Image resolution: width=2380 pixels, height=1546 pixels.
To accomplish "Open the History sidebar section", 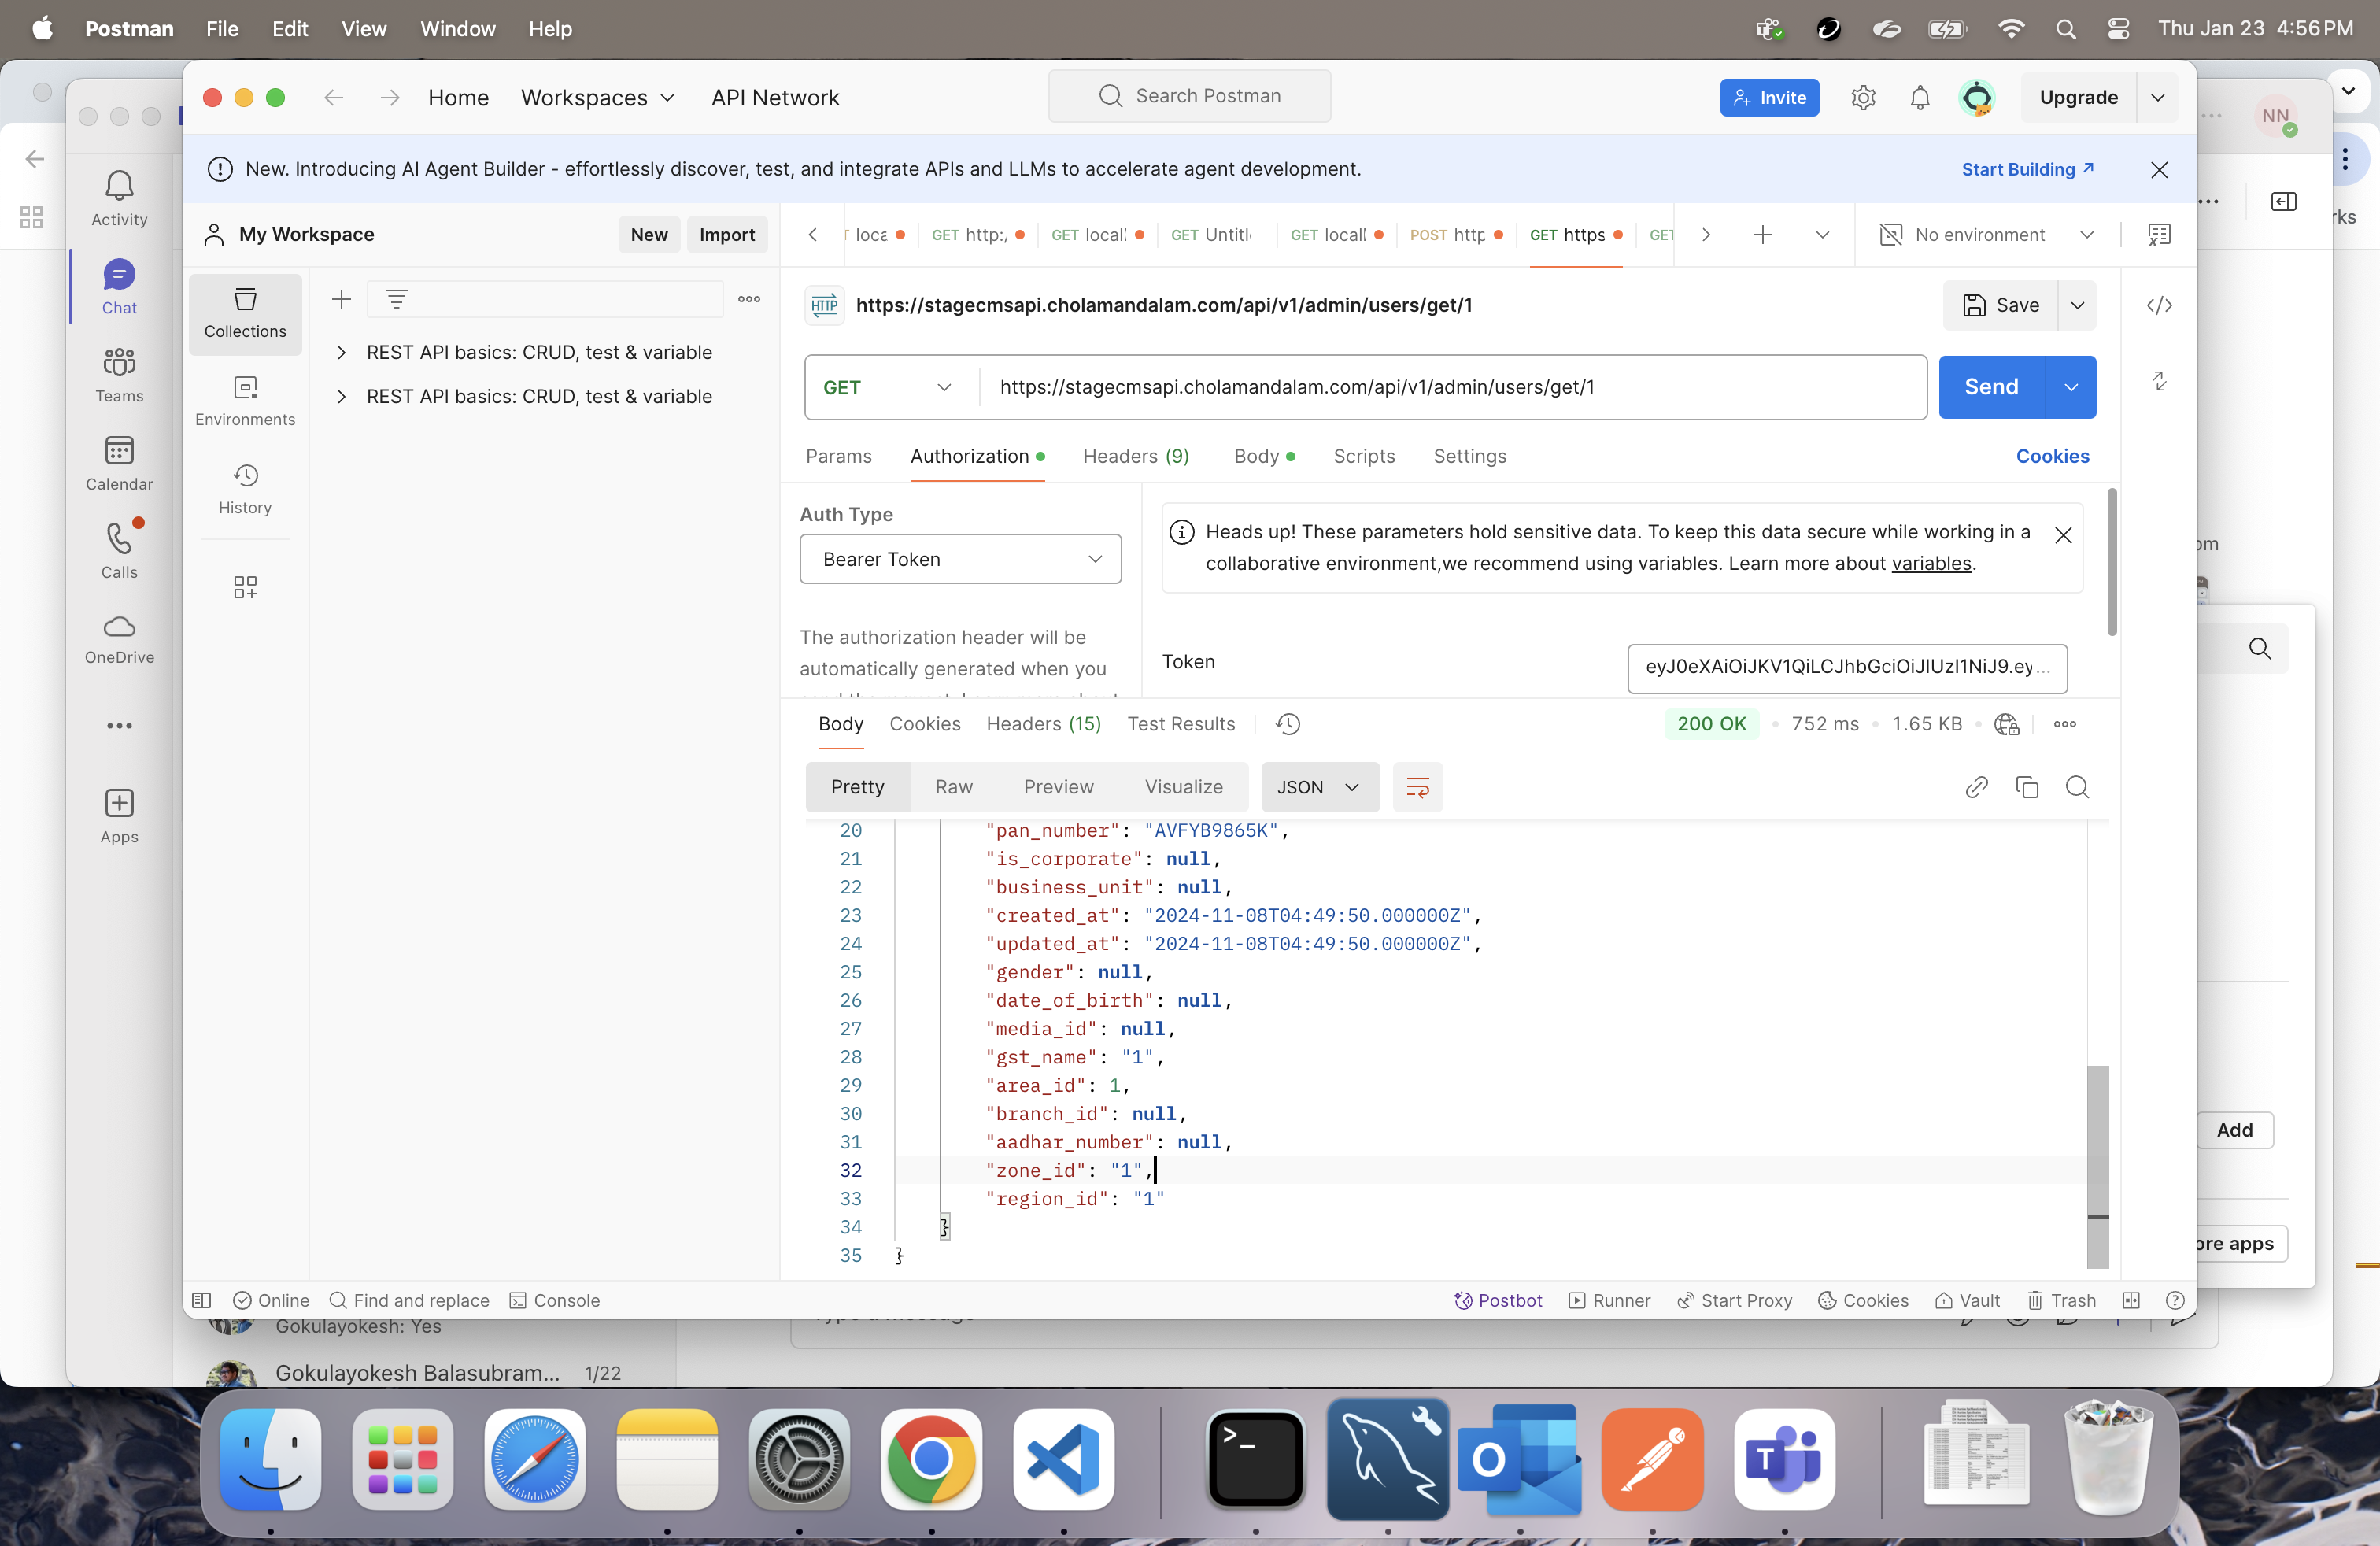I will [245, 489].
